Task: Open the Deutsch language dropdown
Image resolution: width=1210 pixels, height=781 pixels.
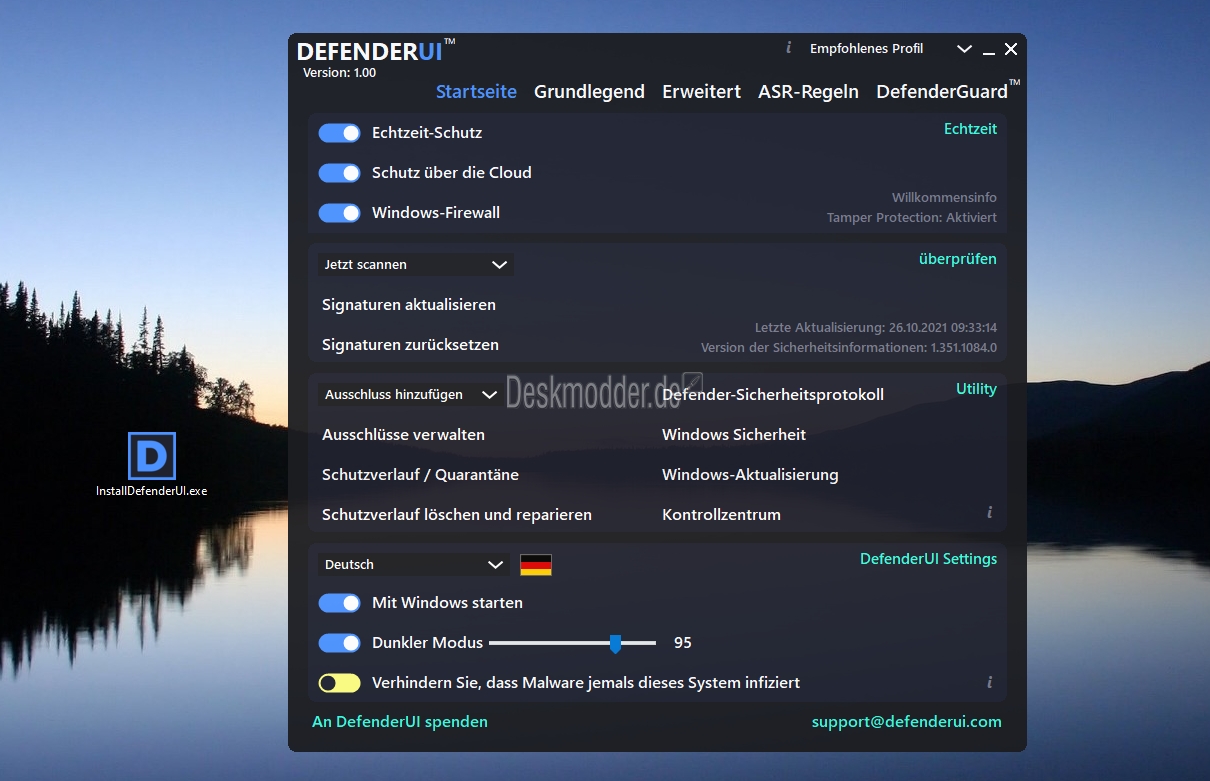Action: point(415,565)
